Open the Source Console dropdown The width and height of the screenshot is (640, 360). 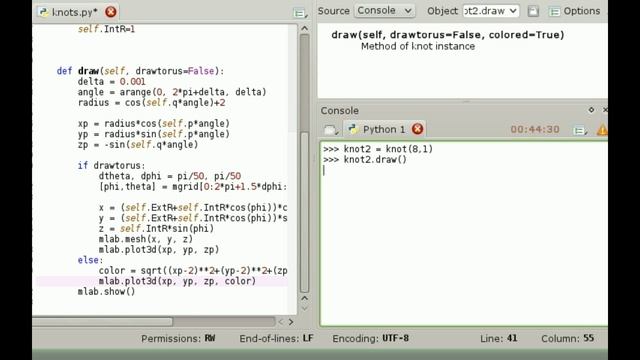[x=384, y=11]
